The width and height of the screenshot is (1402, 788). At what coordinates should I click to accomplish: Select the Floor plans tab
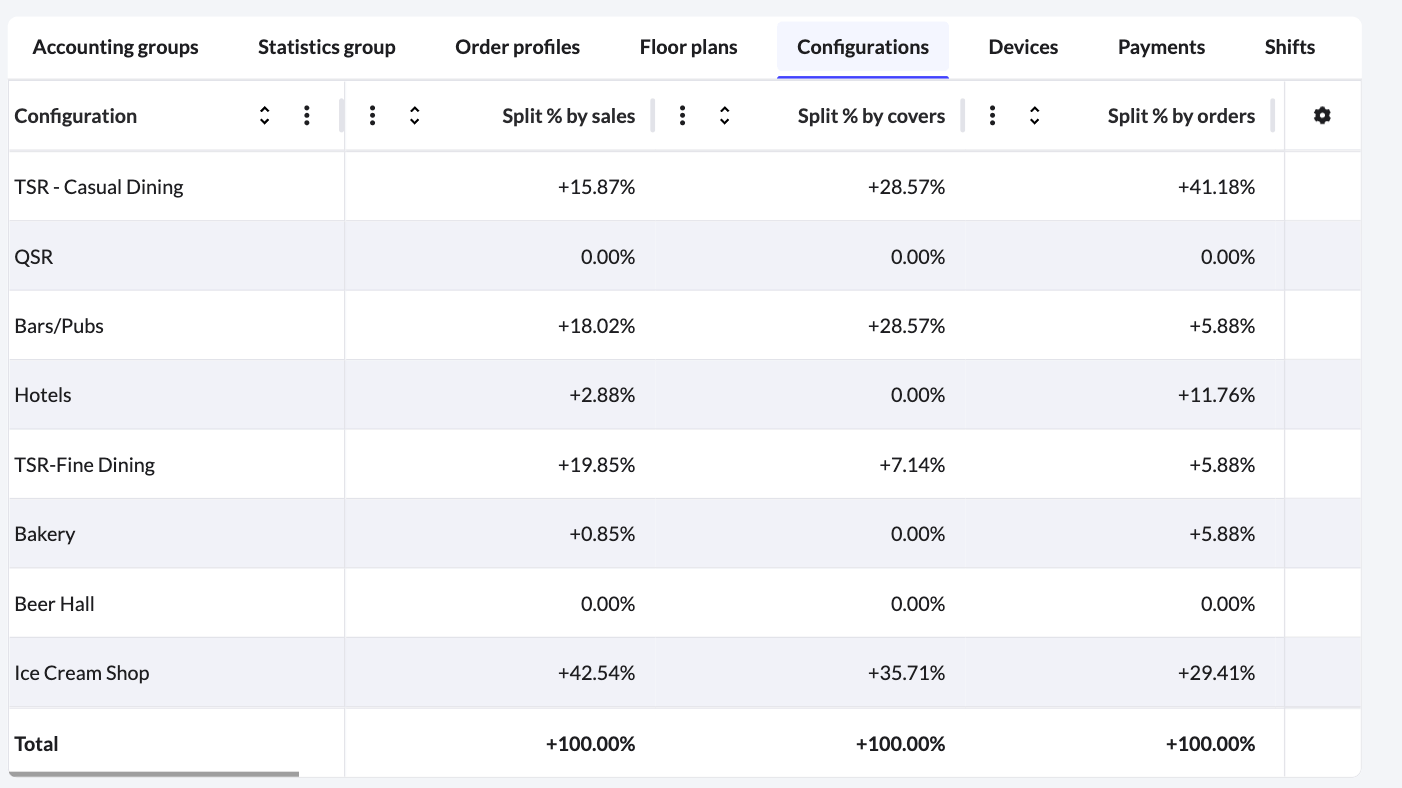[x=688, y=48]
